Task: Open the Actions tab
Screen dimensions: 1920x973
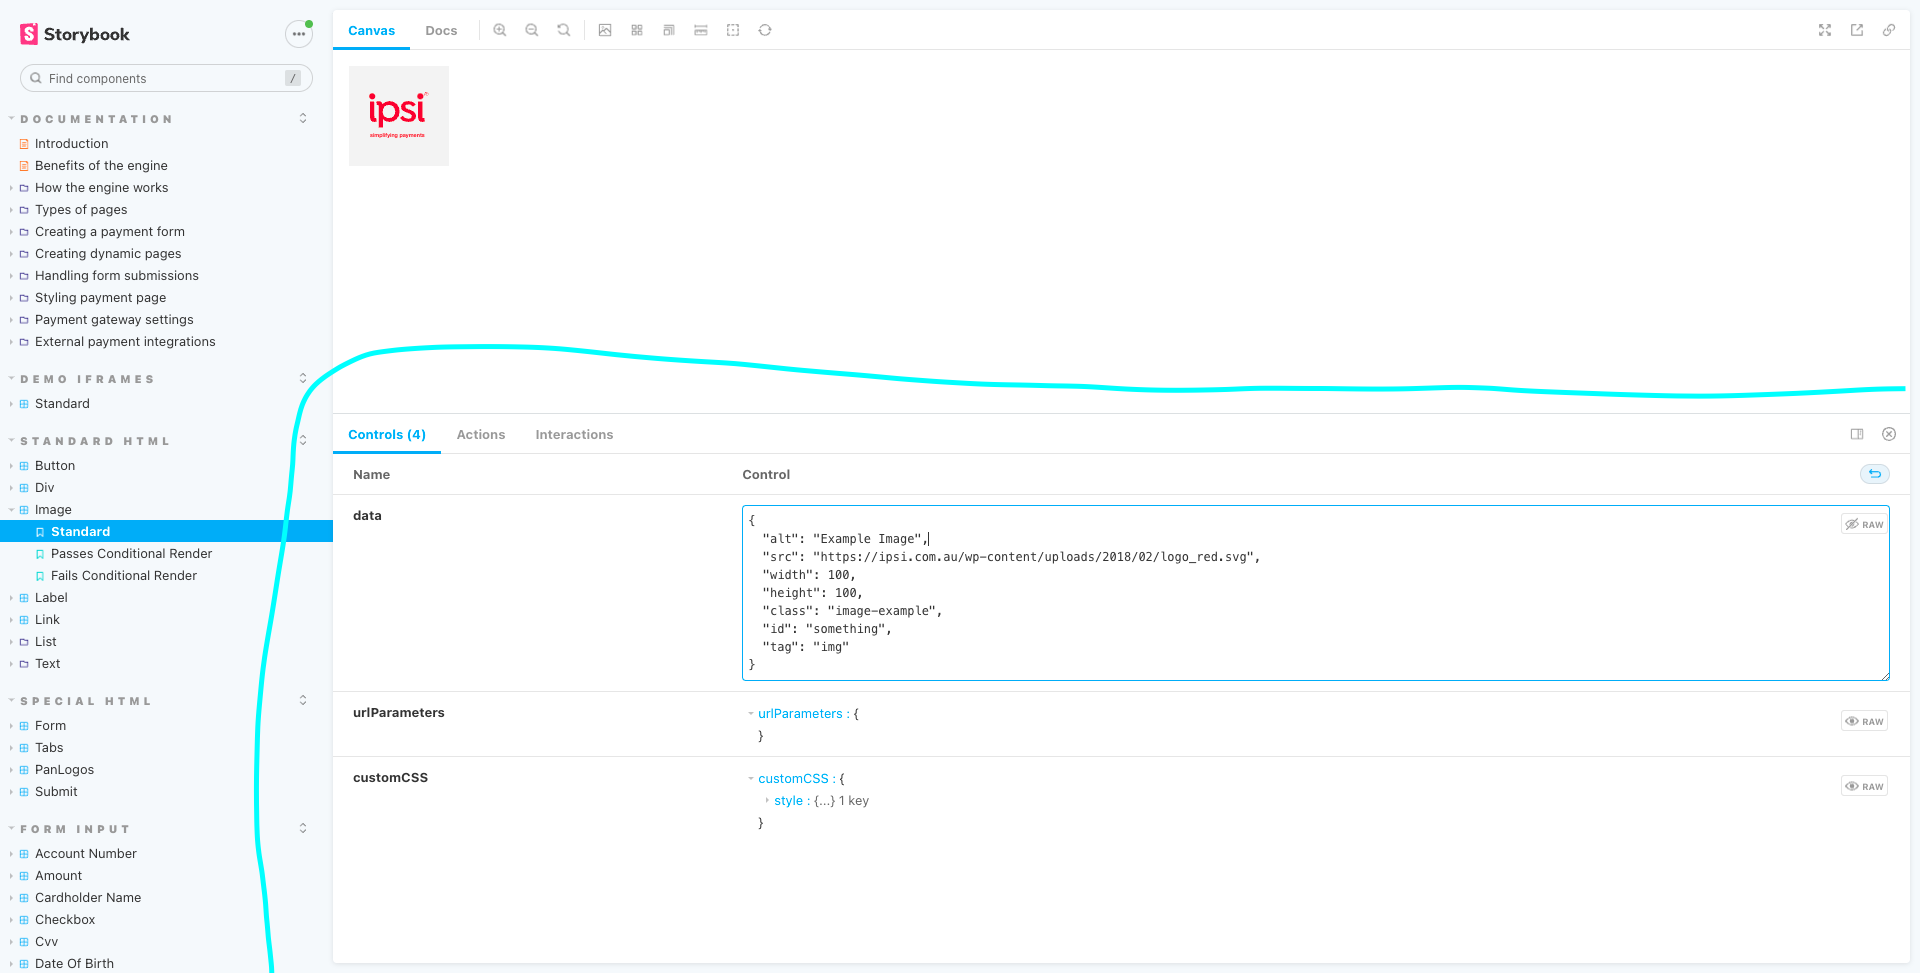Action: (481, 435)
